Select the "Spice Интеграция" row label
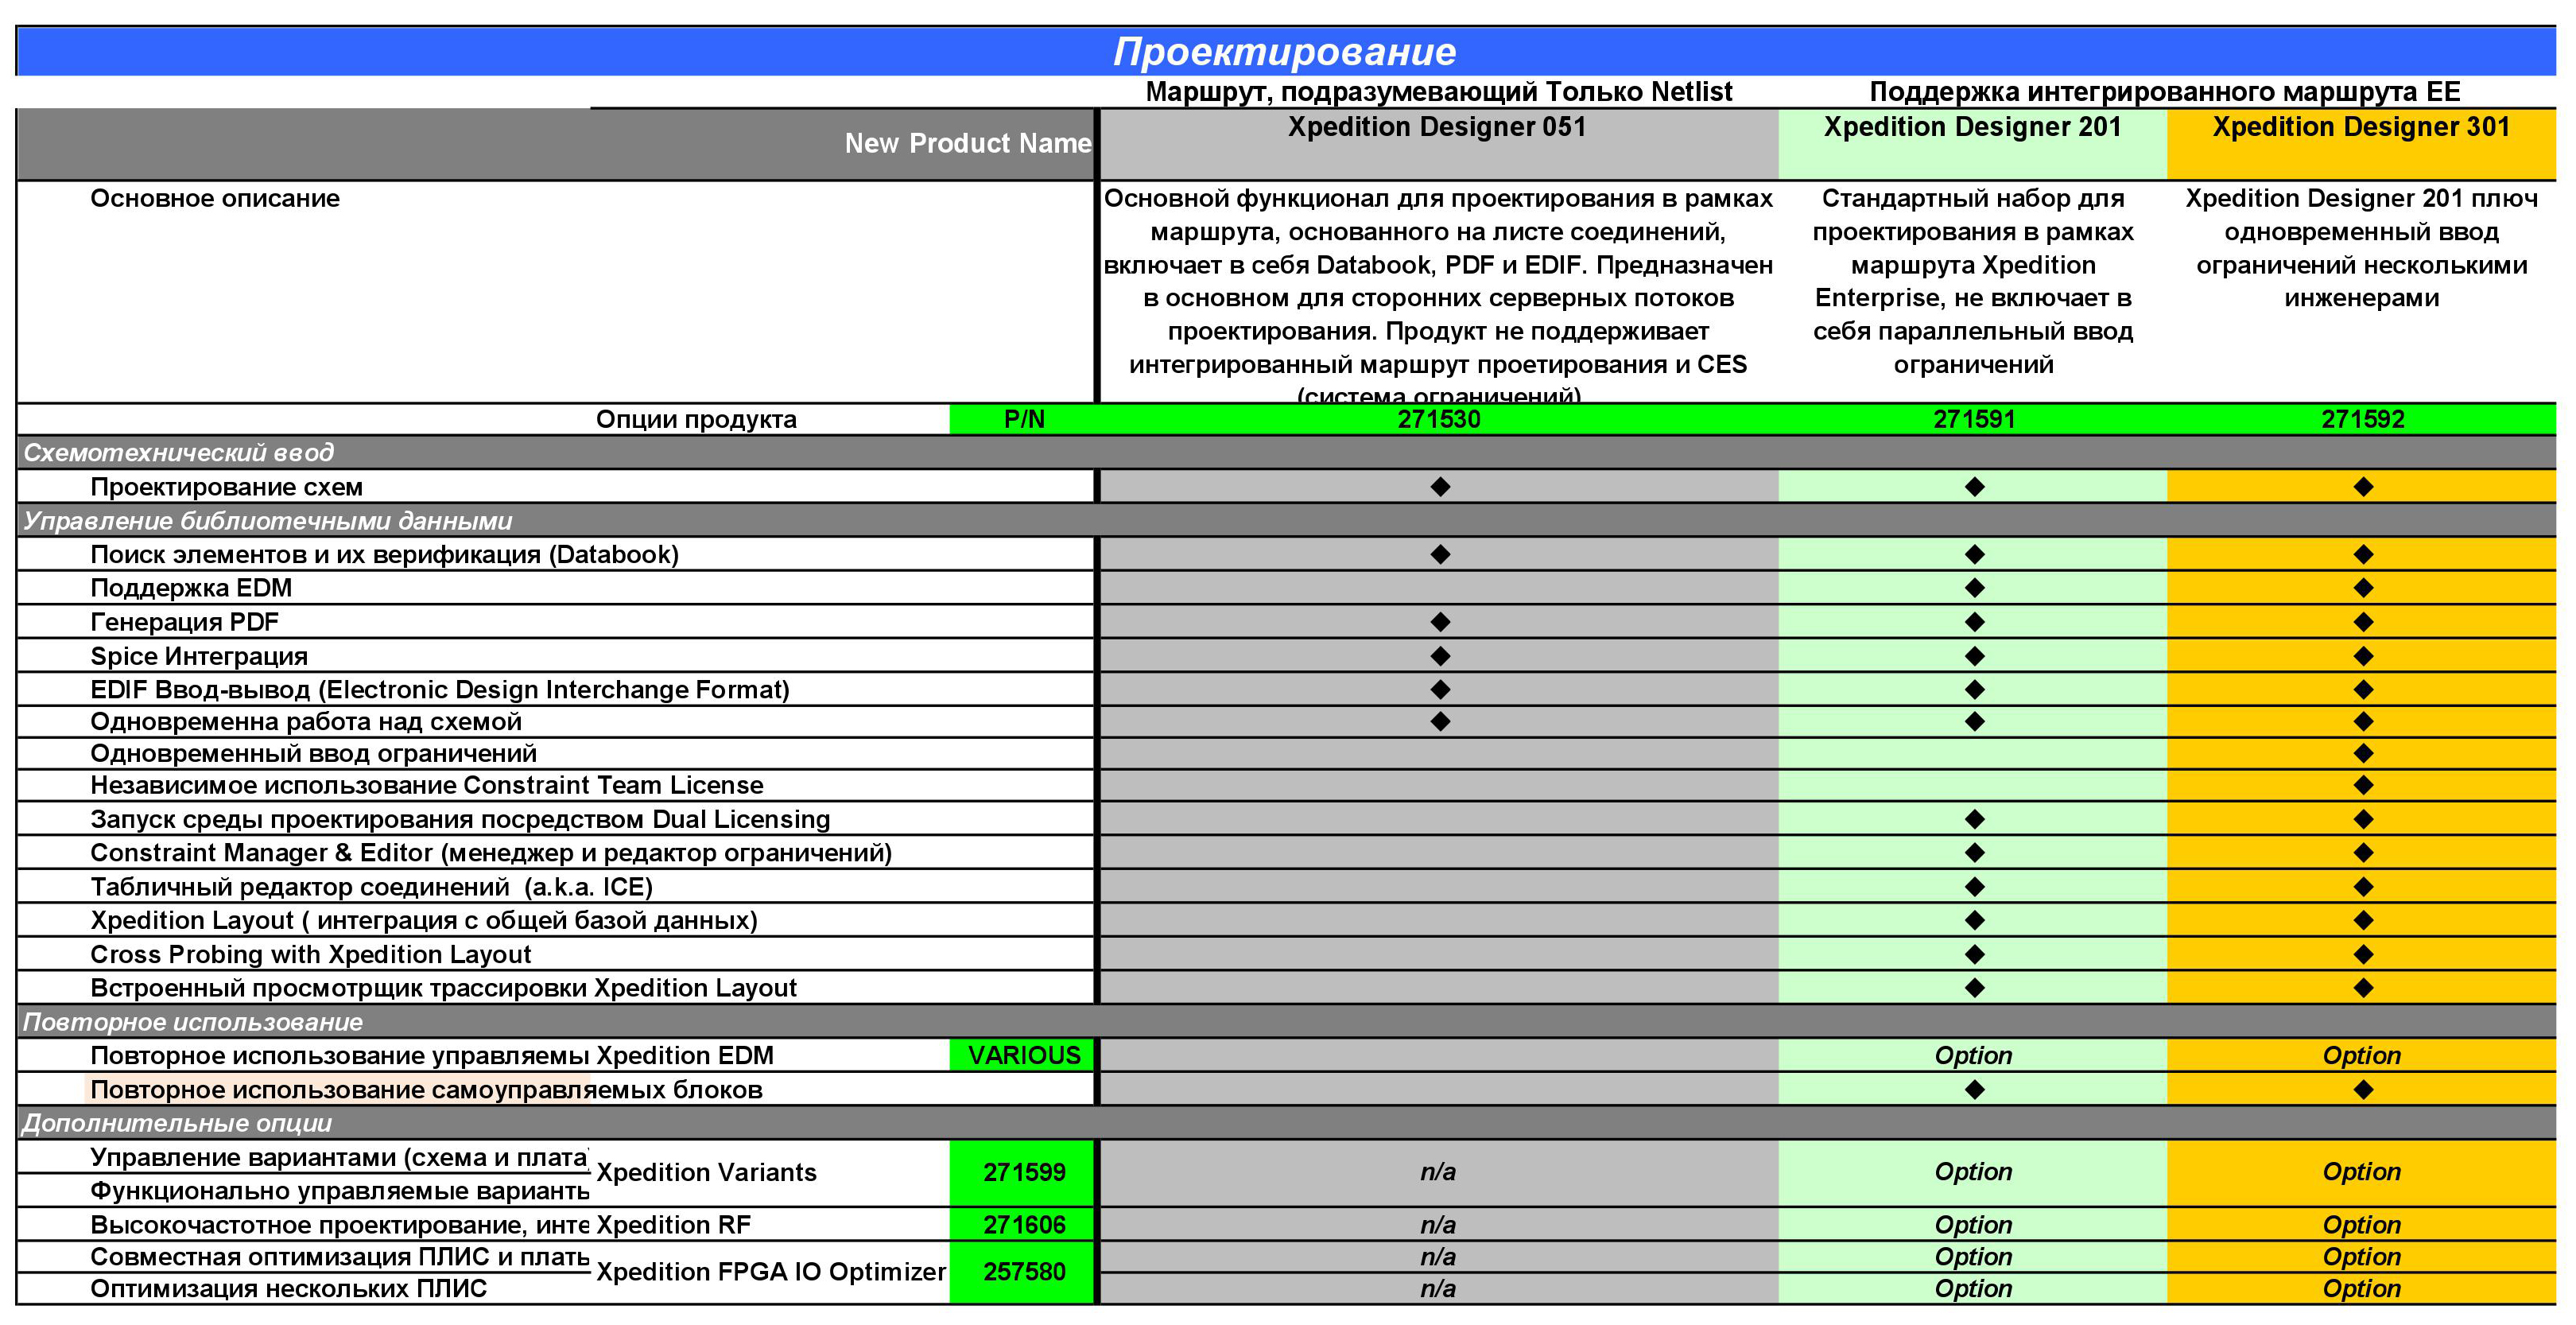The width and height of the screenshot is (2576, 1325). click(199, 656)
